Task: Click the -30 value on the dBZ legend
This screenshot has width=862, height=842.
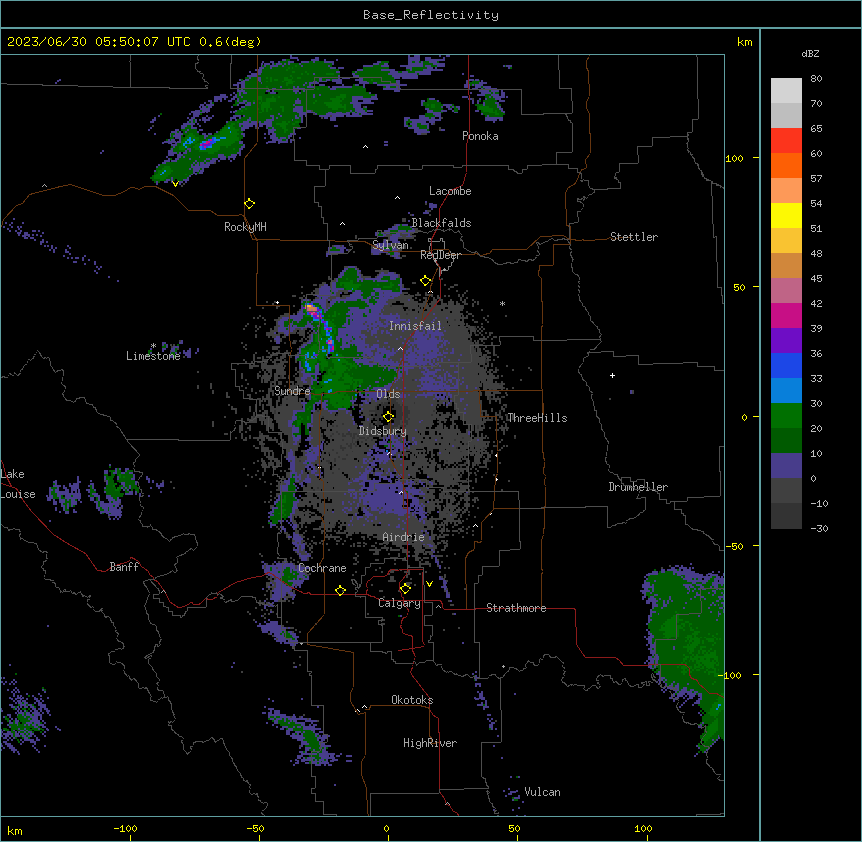Action: [819, 528]
